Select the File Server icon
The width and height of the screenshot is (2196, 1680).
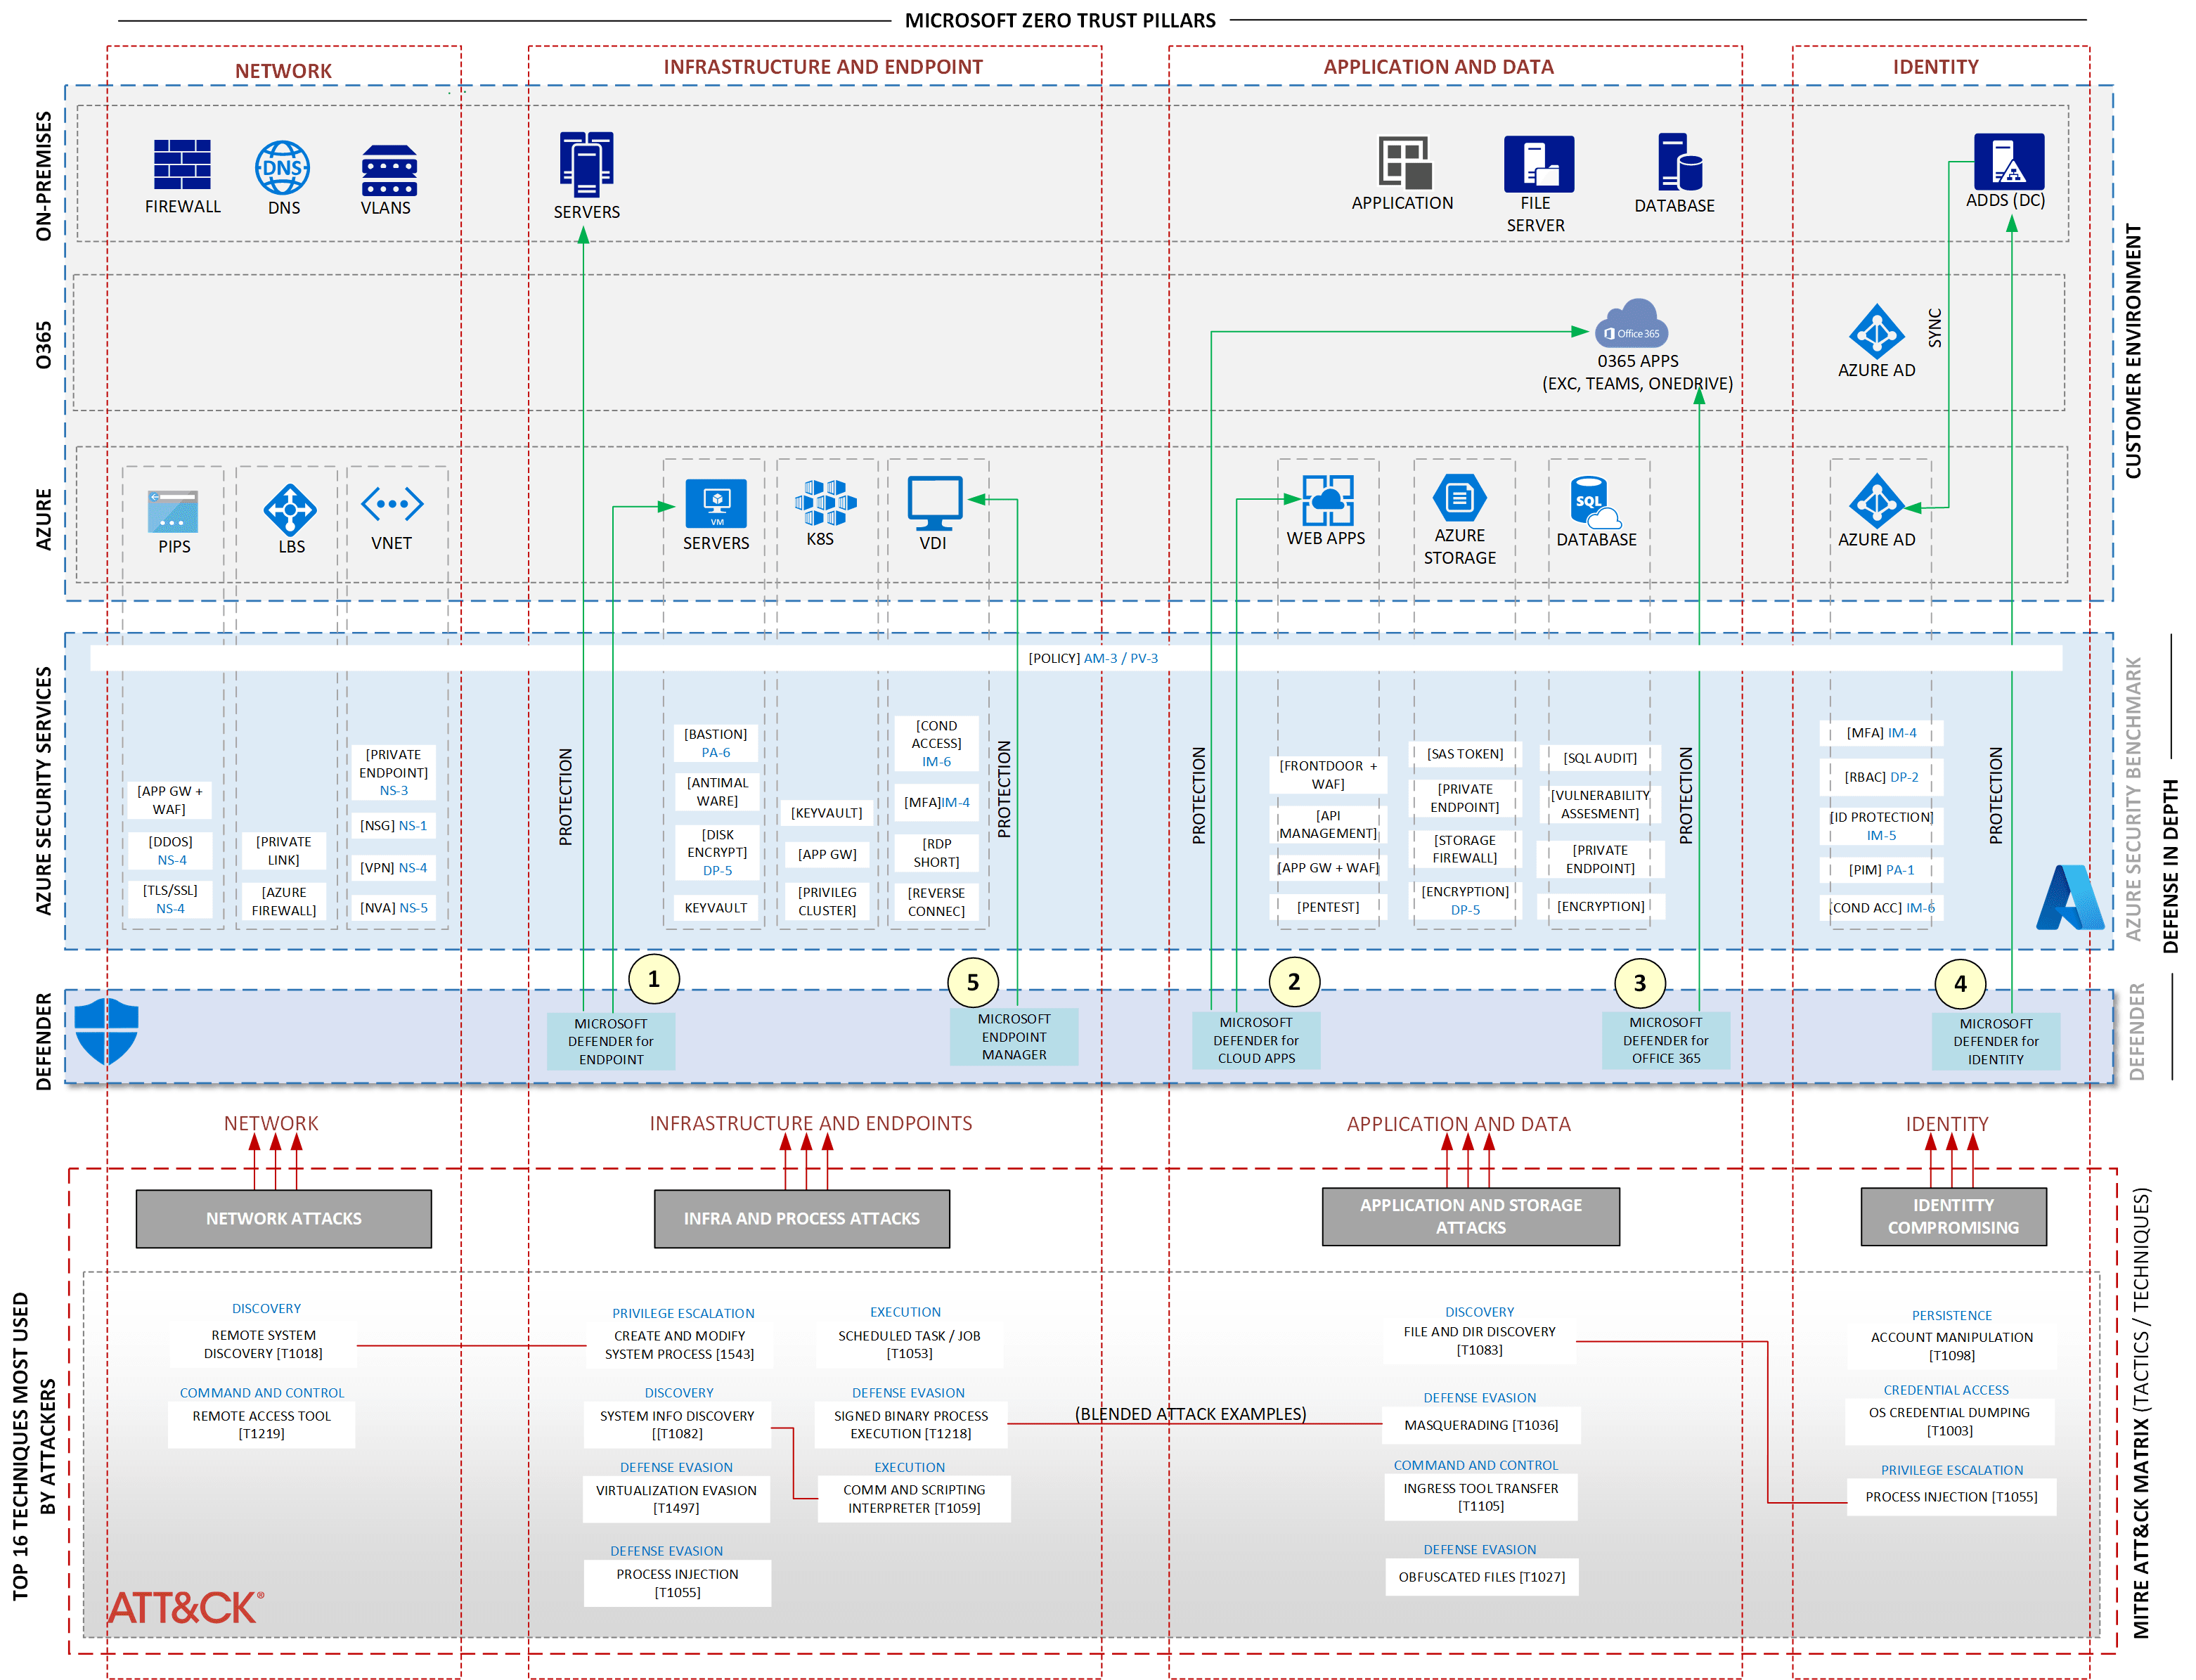pos(1538,164)
